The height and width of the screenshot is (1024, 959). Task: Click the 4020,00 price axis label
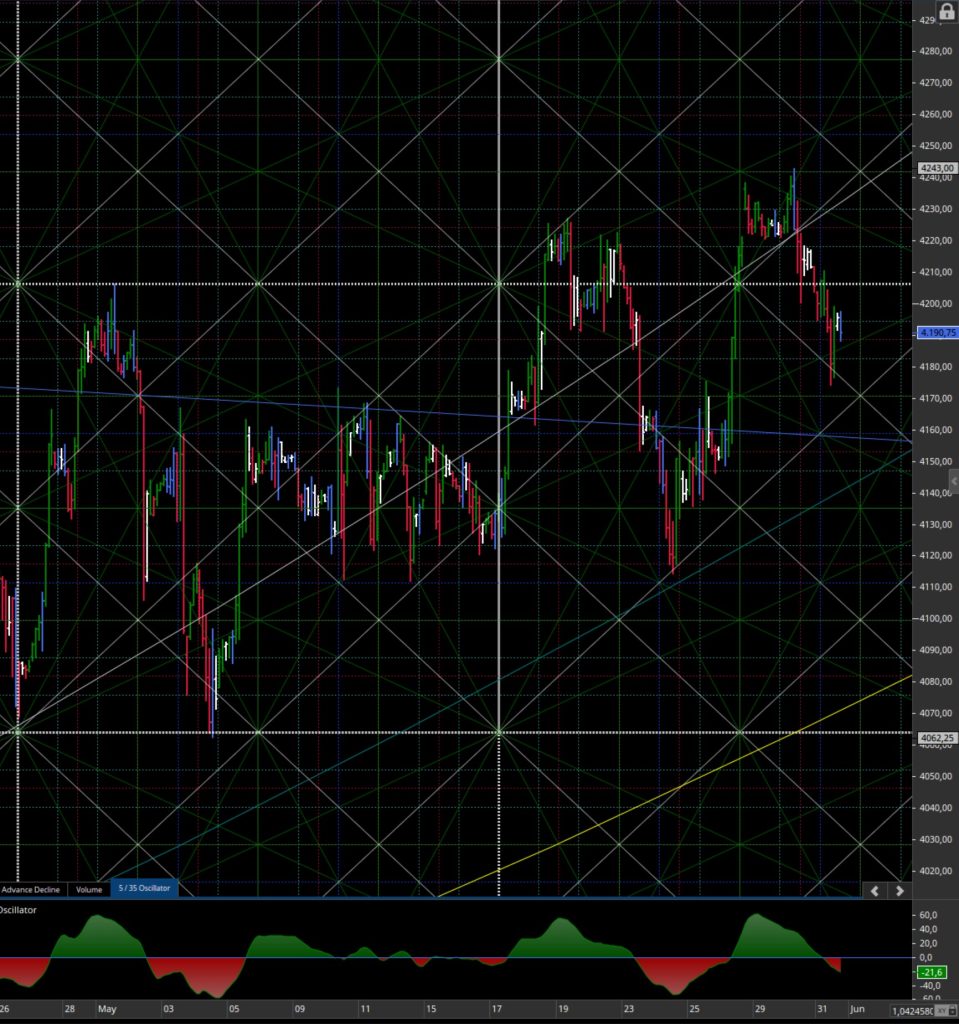pyautogui.click(x=935, y=871)
